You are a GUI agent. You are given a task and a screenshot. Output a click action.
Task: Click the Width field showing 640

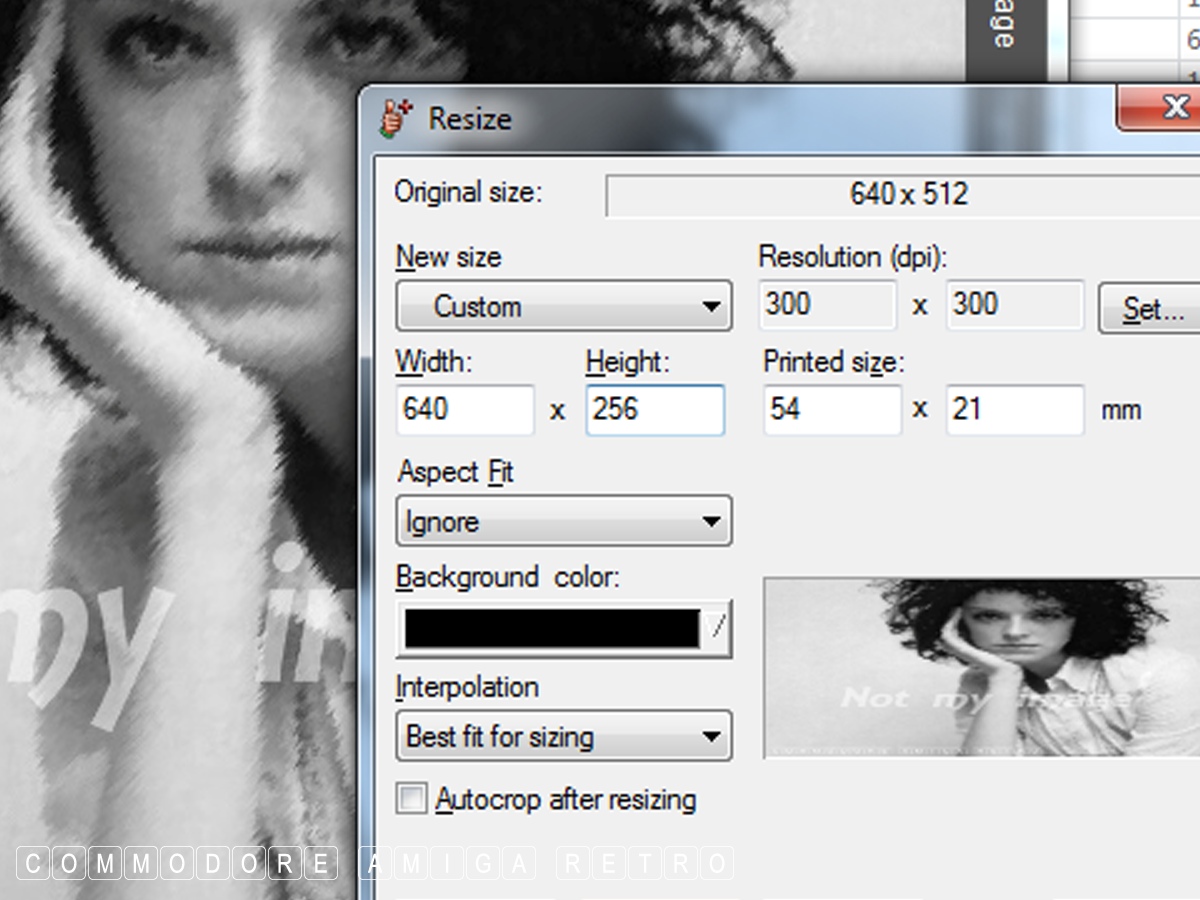(x=464, y=410)
